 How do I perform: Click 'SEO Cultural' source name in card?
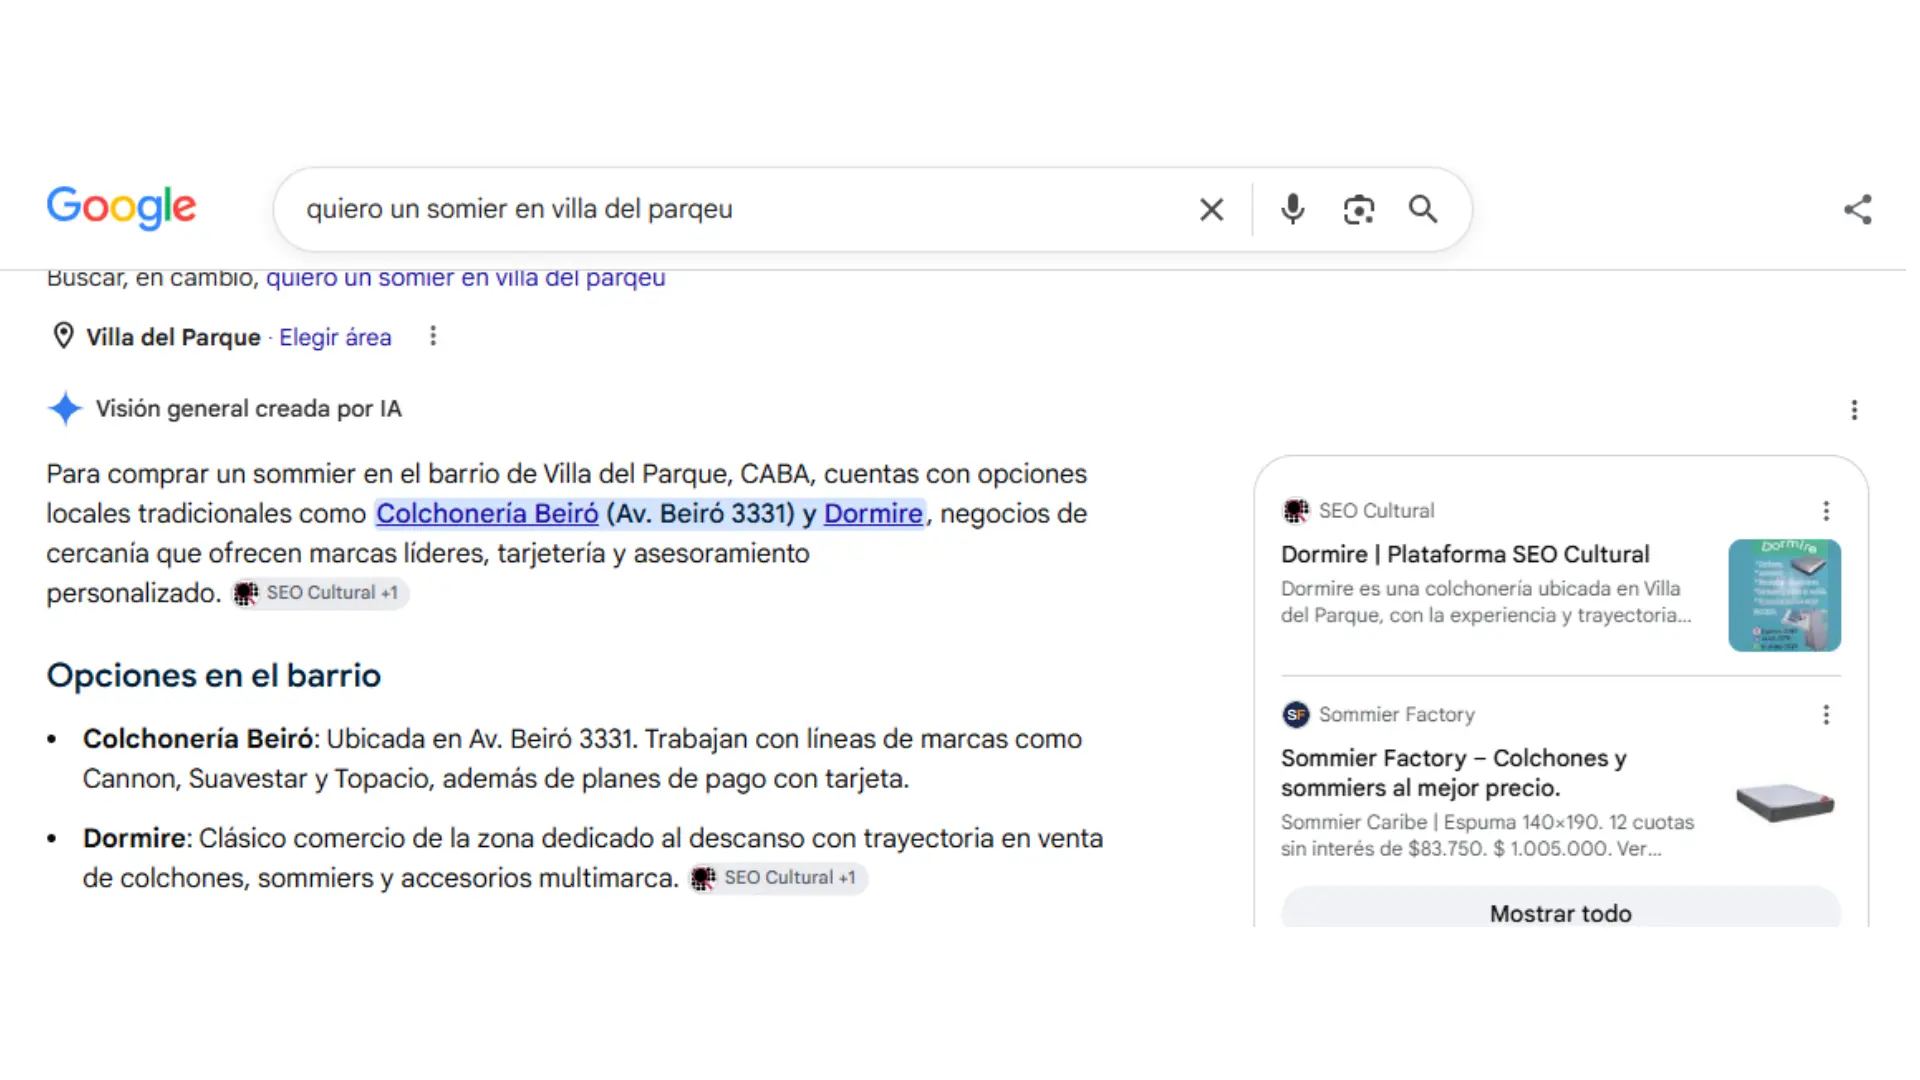(1376, 511)
